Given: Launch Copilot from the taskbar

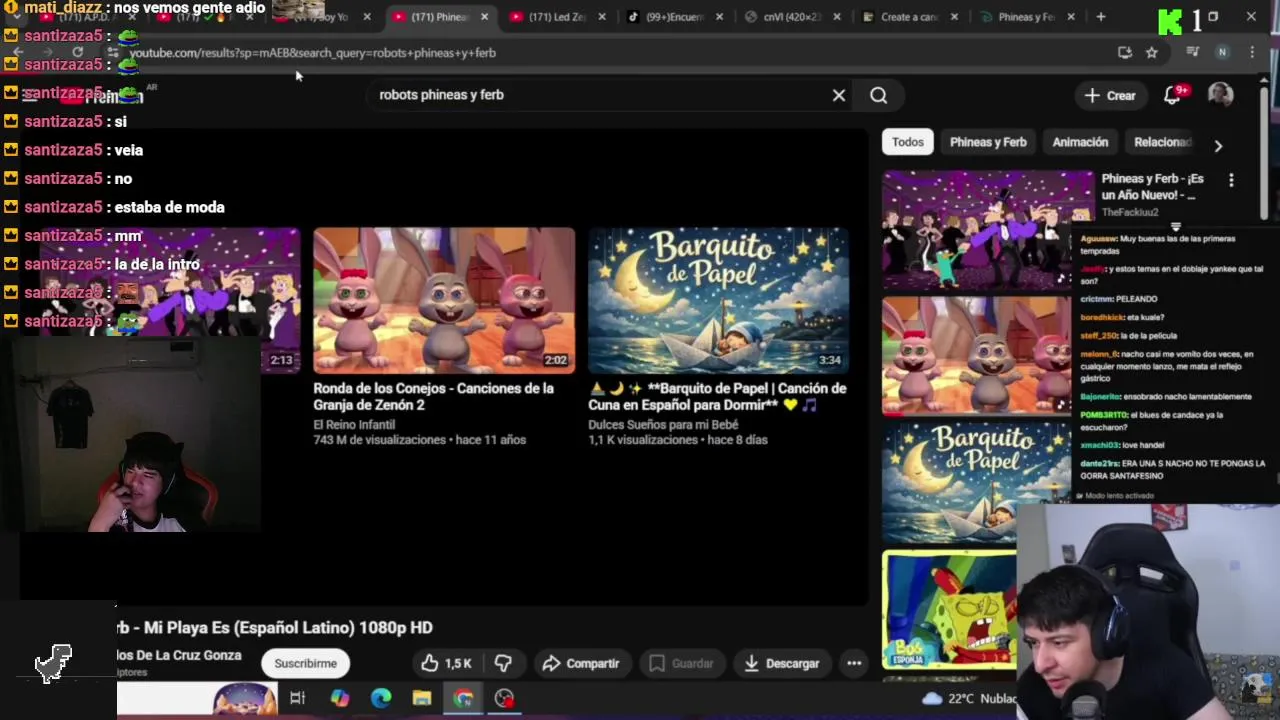Looking at the screenshot, I should 340,698.
